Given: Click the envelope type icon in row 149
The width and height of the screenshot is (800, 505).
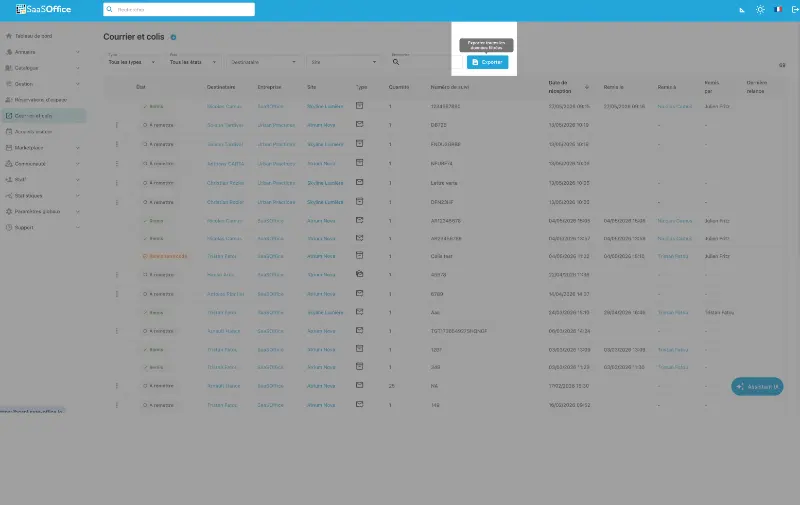Looking at the screenshot, I should 360,405.
